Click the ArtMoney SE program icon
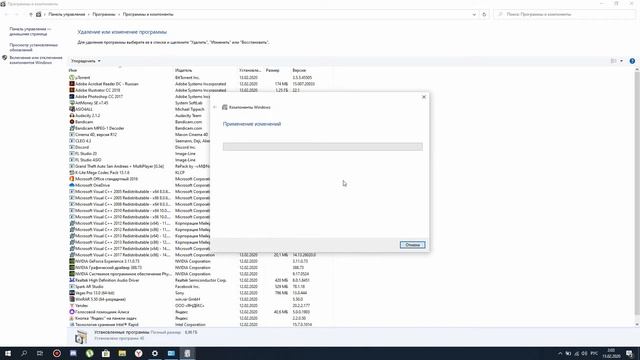The width and height of the screenshot is (640, 360). [x=72, y=102]
